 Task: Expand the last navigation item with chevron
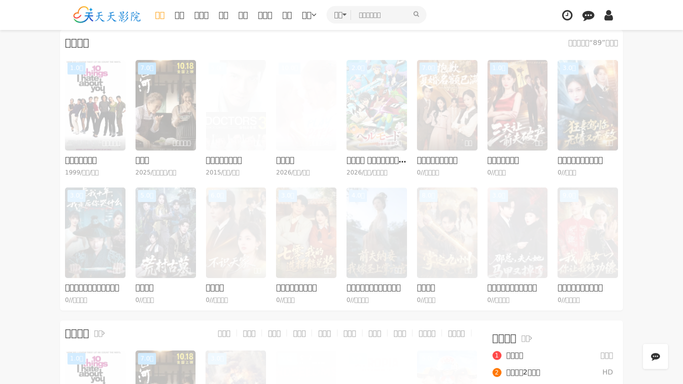(309, 15)
